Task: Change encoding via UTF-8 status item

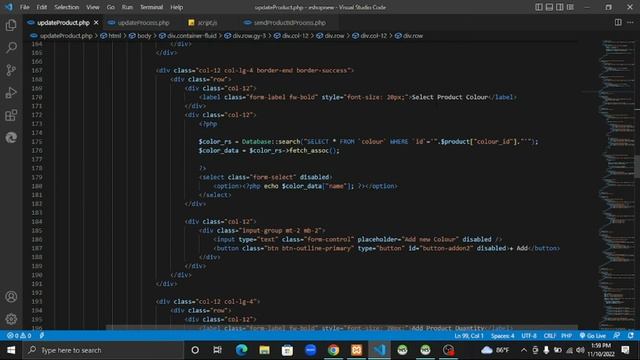Action: pyautogui.click(x=529, y=336)
